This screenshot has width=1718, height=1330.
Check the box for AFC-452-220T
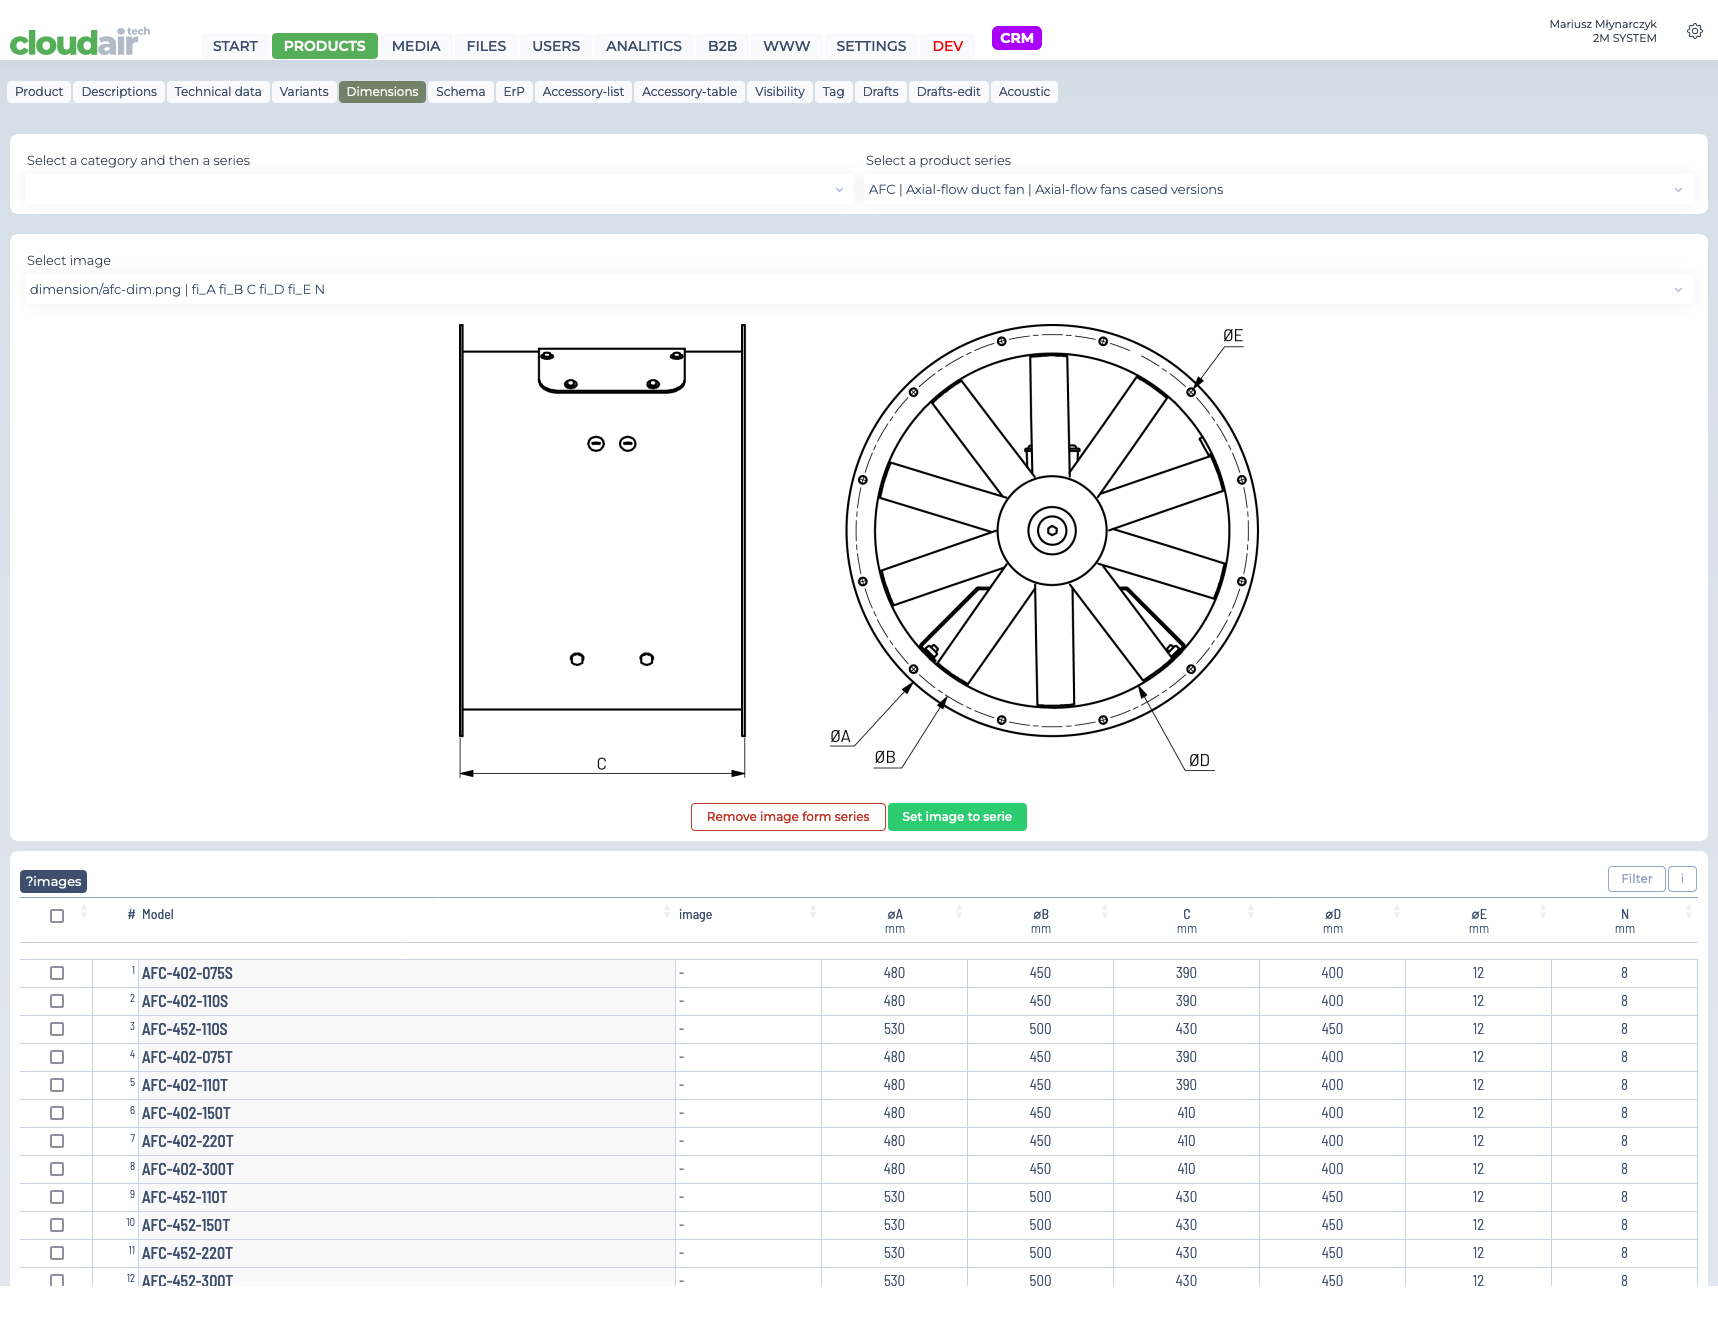pos(57,1253)
